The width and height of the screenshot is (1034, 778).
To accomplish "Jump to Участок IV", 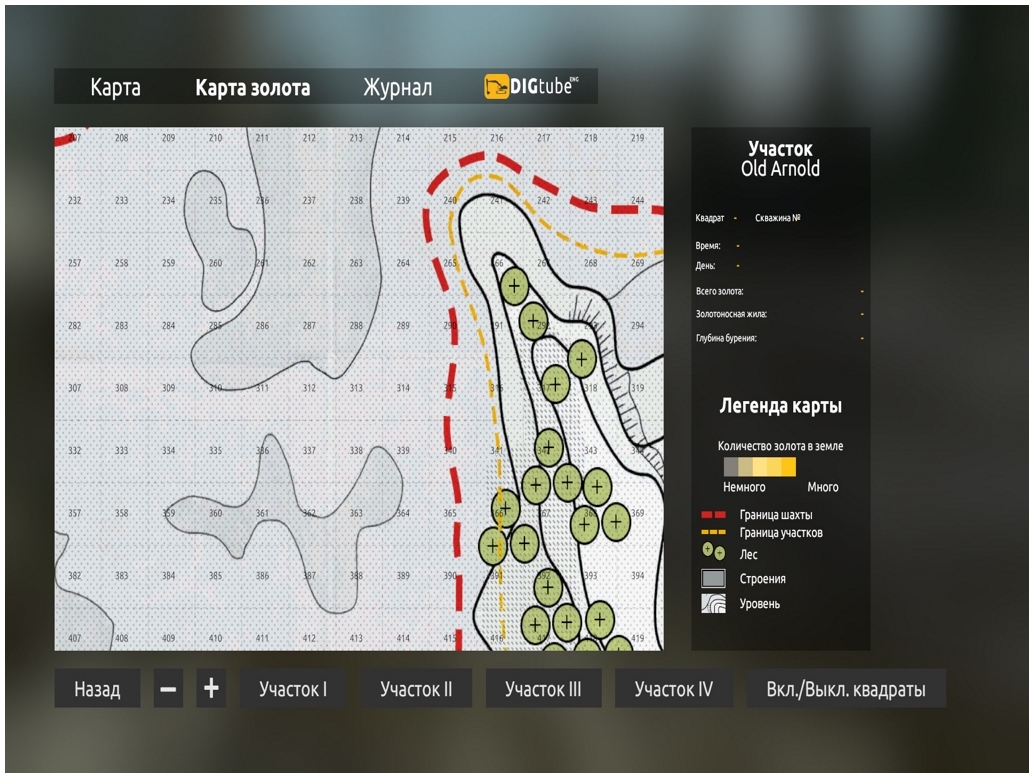I will 673,689.
